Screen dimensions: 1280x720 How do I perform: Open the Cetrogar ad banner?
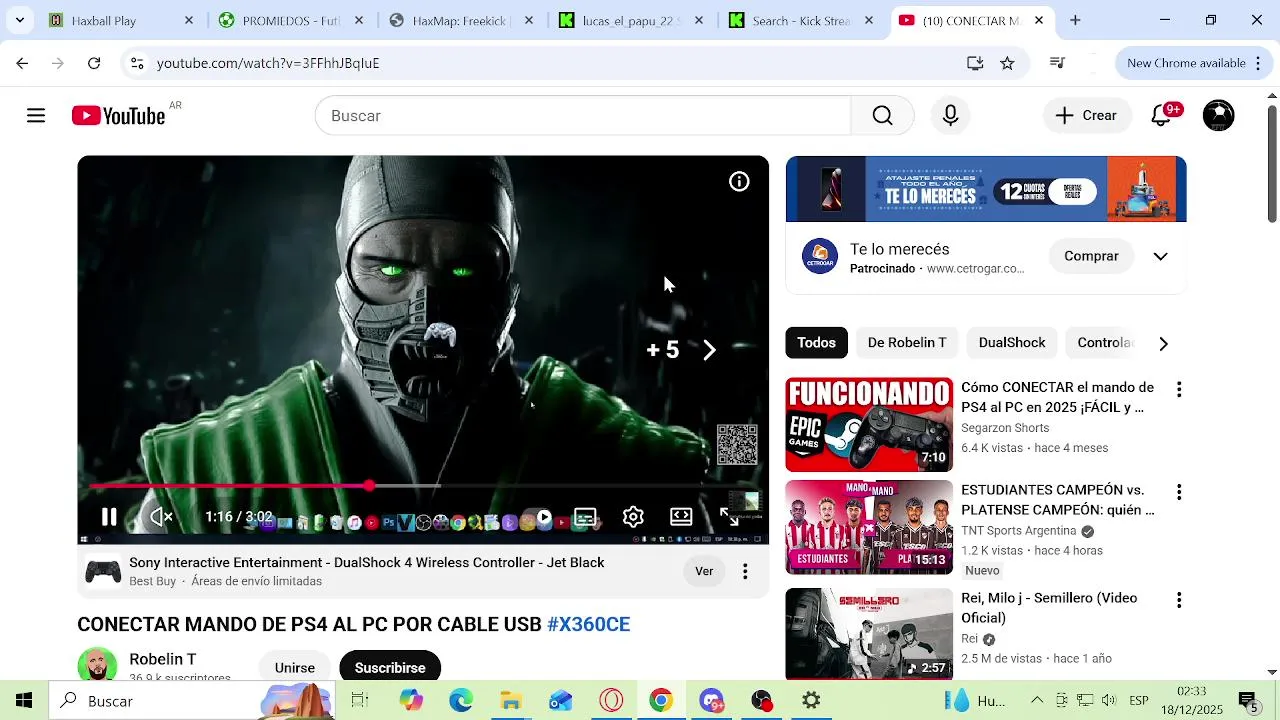[986, 189]
